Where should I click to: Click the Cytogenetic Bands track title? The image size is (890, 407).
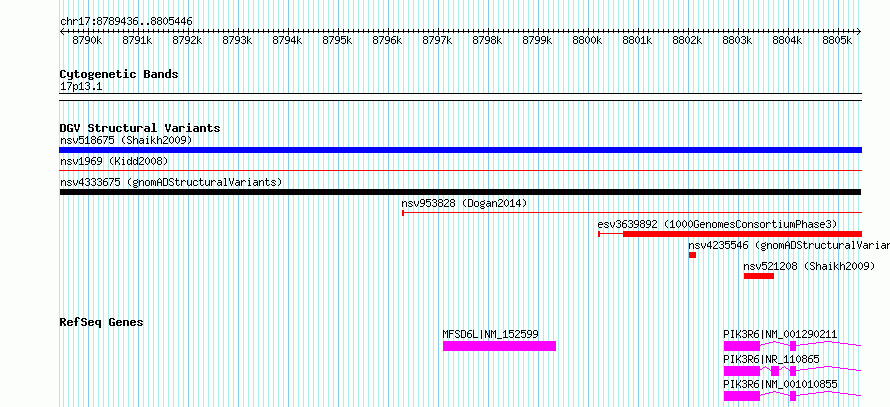(x=119, y=74)
